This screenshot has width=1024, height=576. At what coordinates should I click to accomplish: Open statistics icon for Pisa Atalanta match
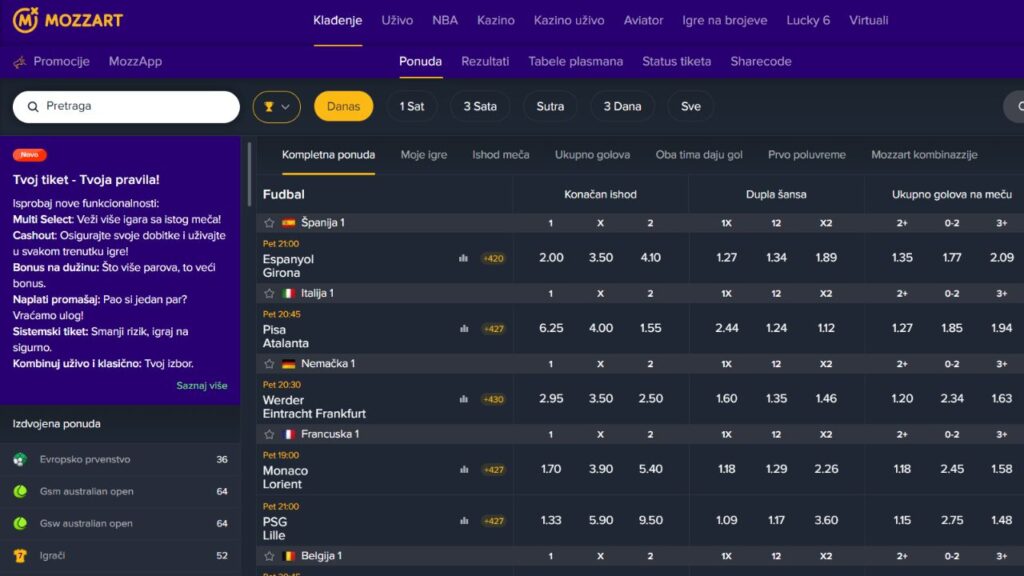(463, 328)
